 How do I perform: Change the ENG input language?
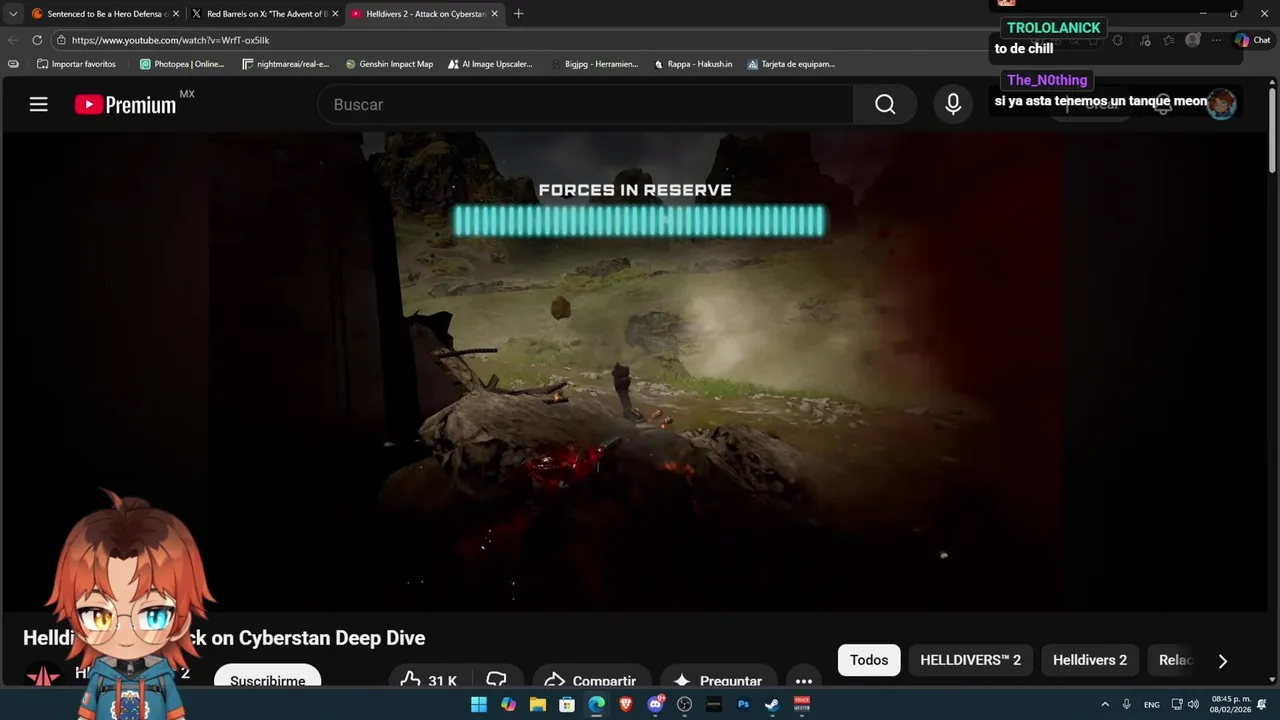point(1152,704)
